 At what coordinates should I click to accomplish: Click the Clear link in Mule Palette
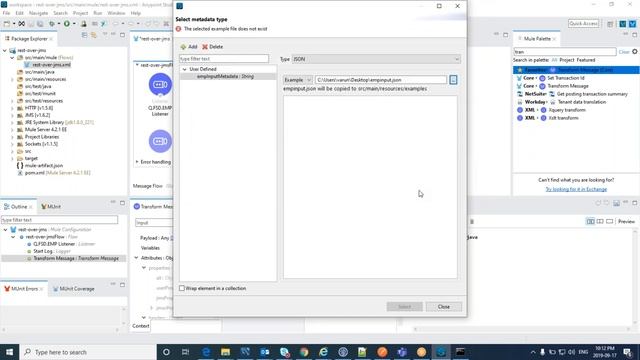[624, 52]
